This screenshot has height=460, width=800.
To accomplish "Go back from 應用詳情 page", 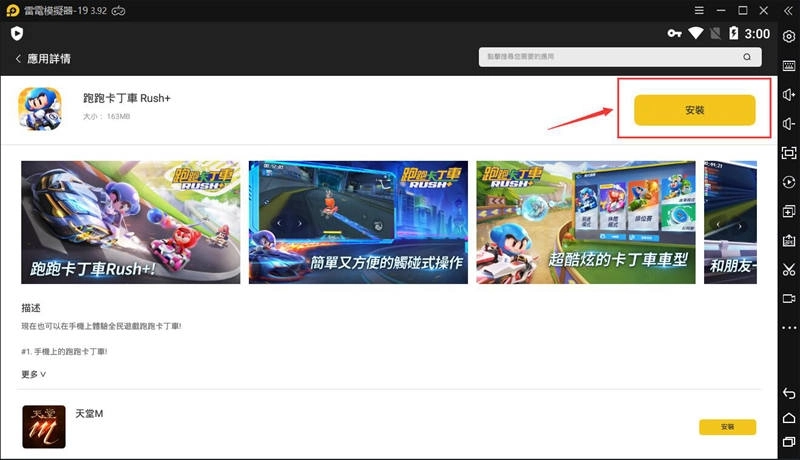I will 18,59.
